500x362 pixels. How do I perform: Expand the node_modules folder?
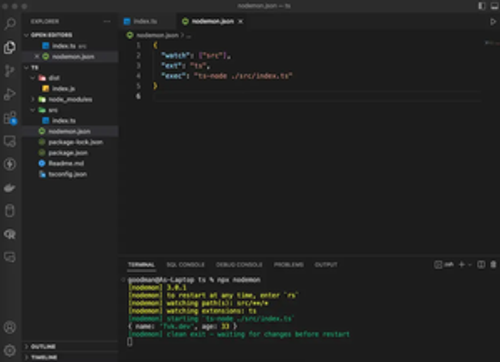[x=33, y=99]
